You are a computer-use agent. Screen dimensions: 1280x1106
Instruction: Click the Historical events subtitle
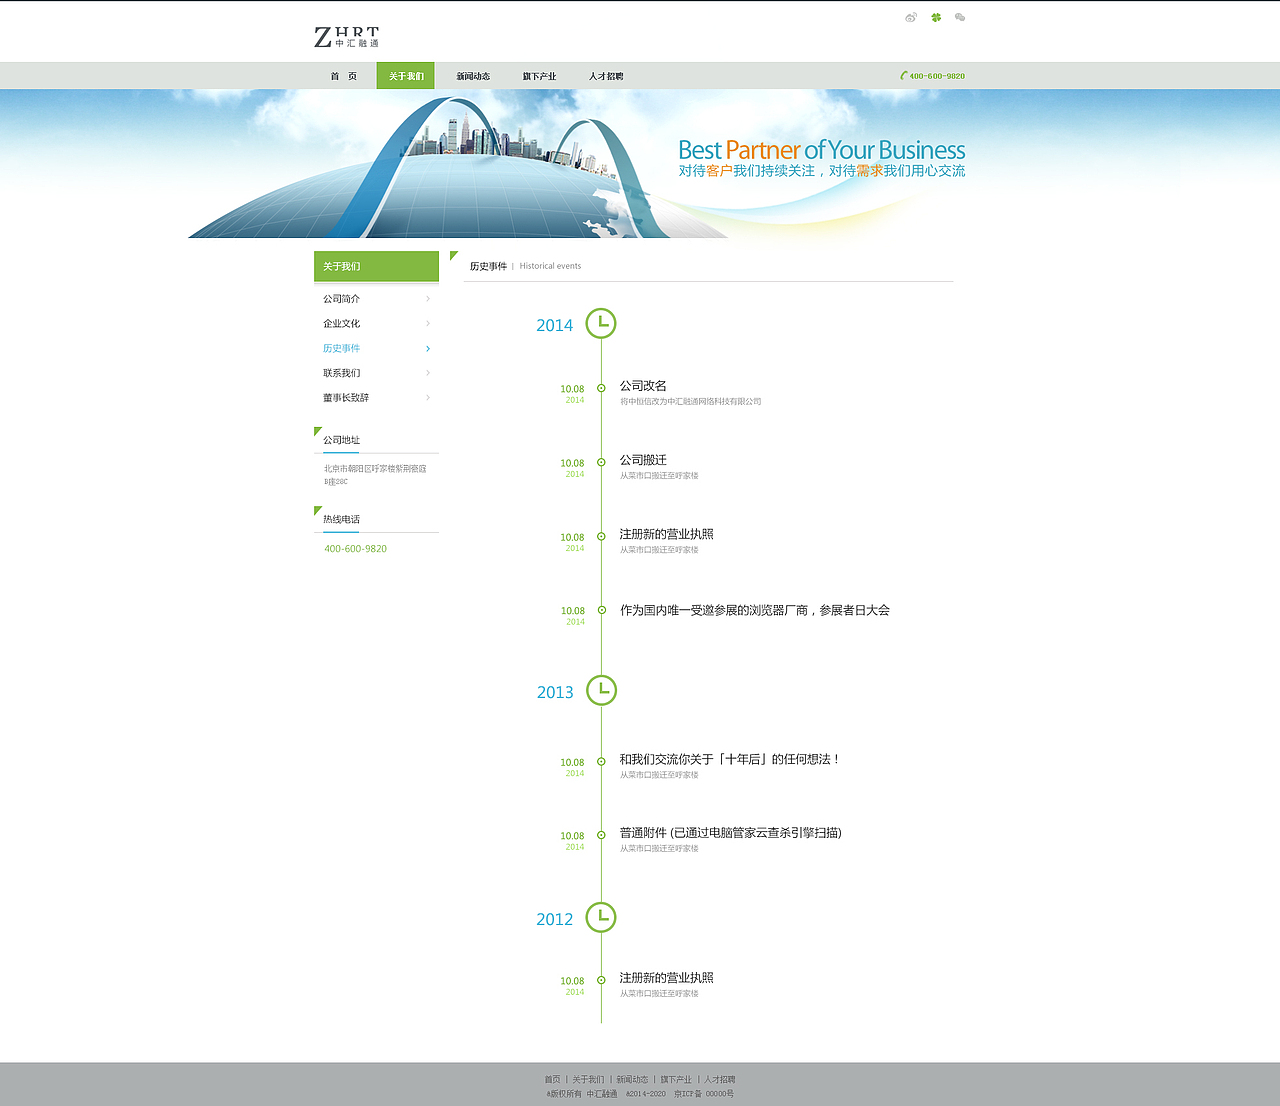[x=550, y=266]
